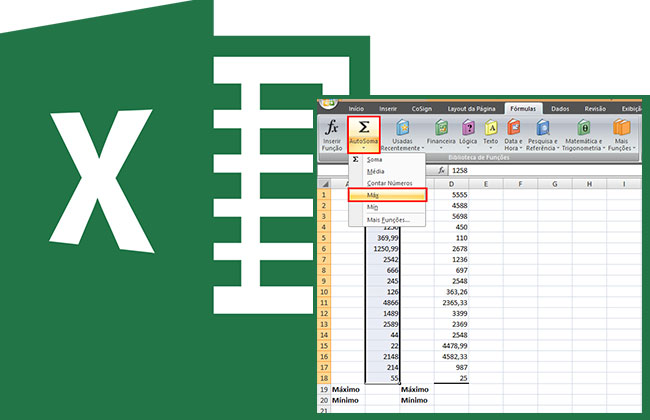Click the Inserir Função fx button
Screen dimensions: 650x420
click(332, 135)
